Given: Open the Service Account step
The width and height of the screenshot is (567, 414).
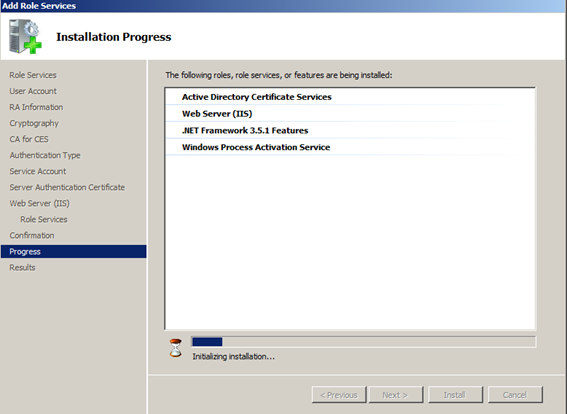Looking at the screenshot, I should pyautogui.click(x=38, y=171).
